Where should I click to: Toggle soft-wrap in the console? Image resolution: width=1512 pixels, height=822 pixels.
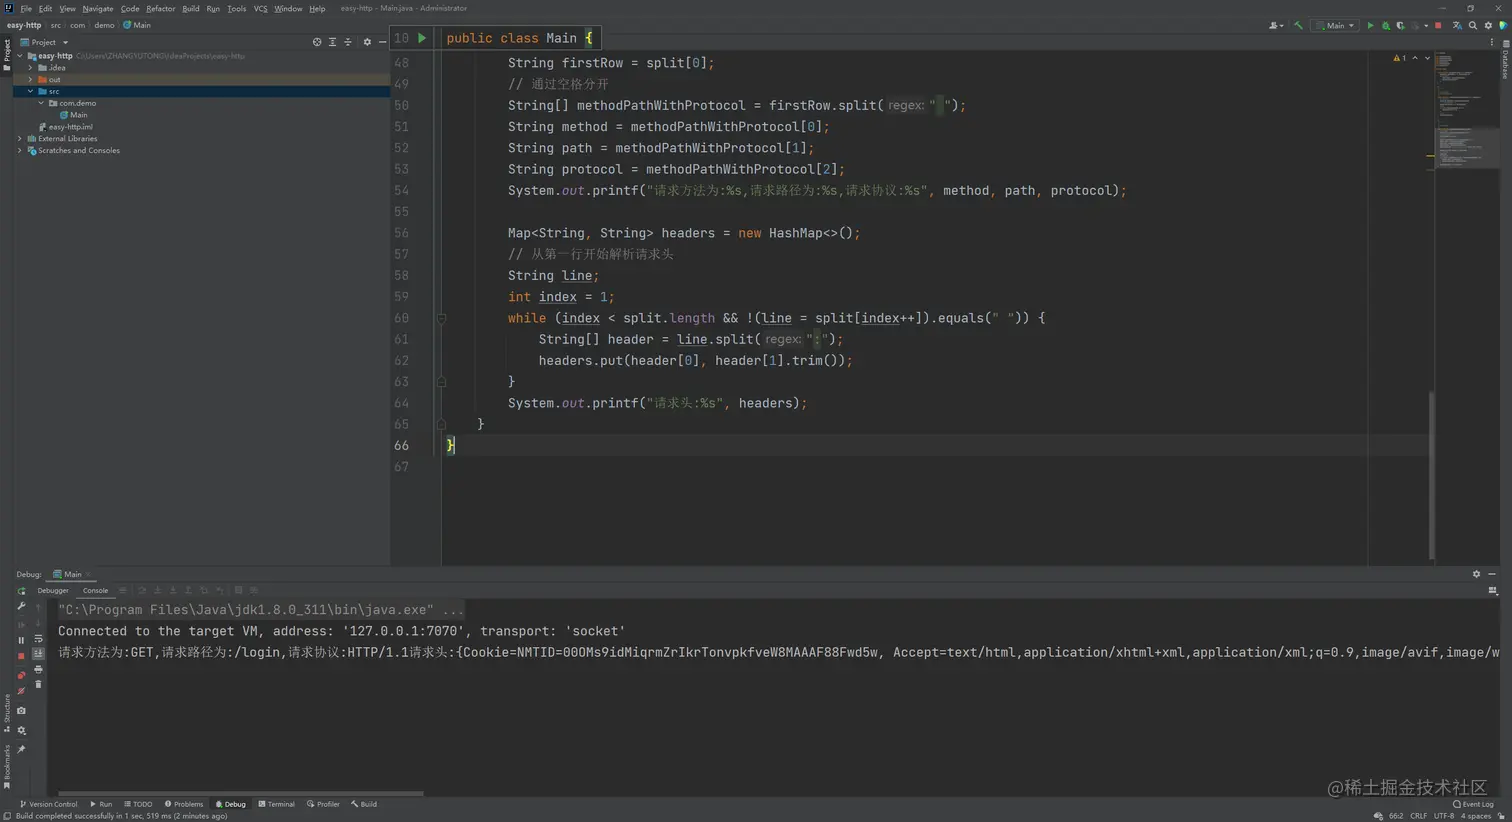coord(38,639)
